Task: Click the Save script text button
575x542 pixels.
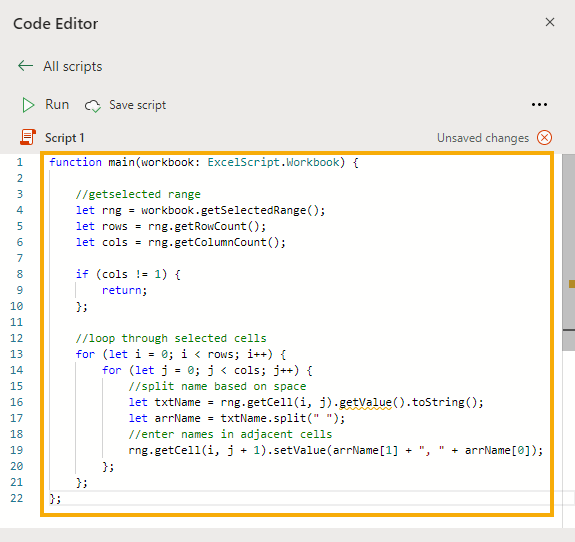Action: tap(138, 105)
